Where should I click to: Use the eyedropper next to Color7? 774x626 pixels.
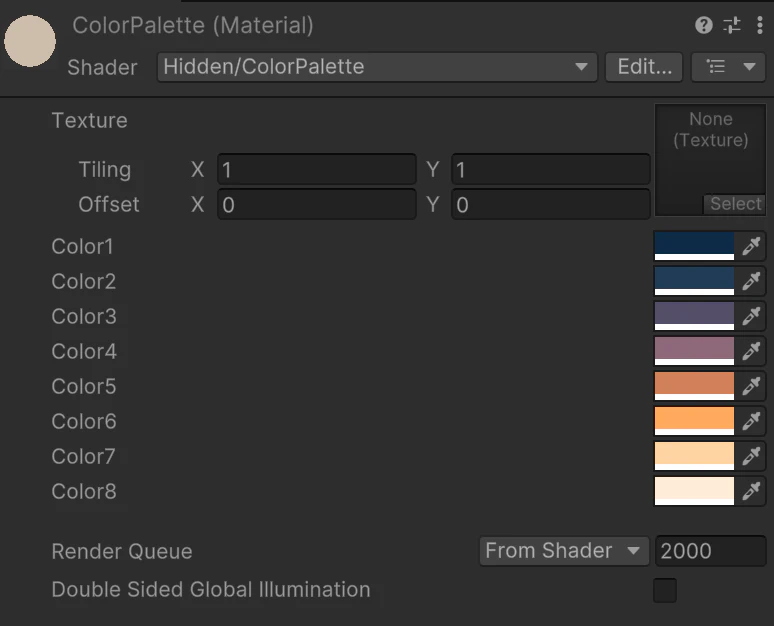coord(750,456)
